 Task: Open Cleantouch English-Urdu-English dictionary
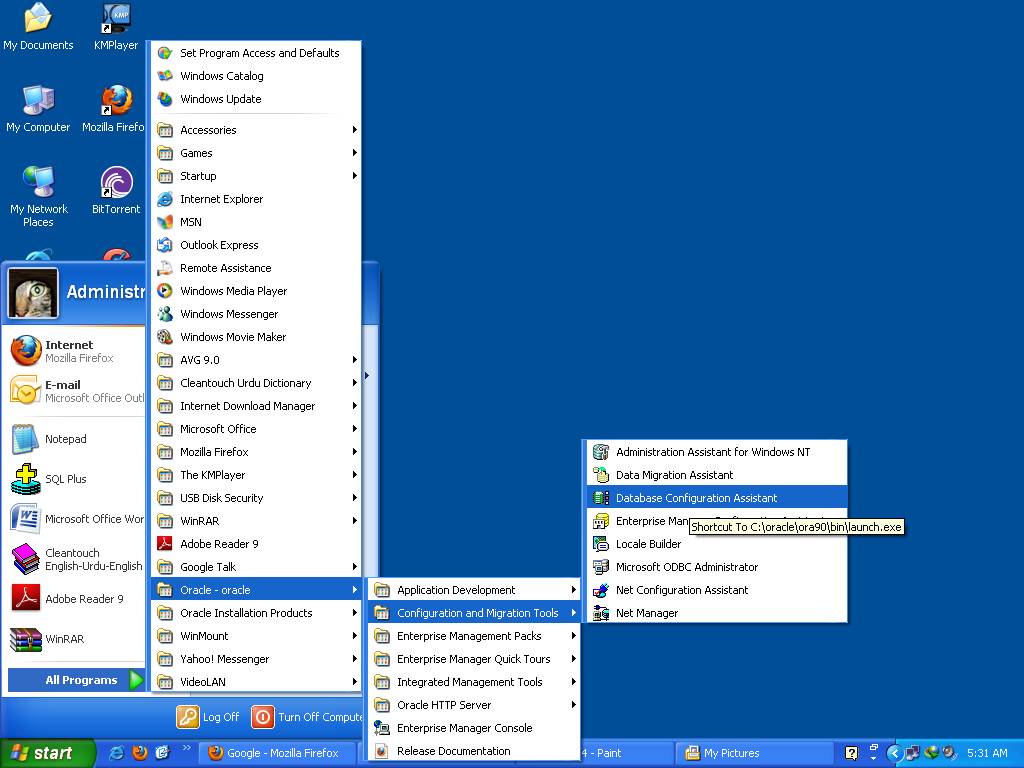[x=76, y=559]
